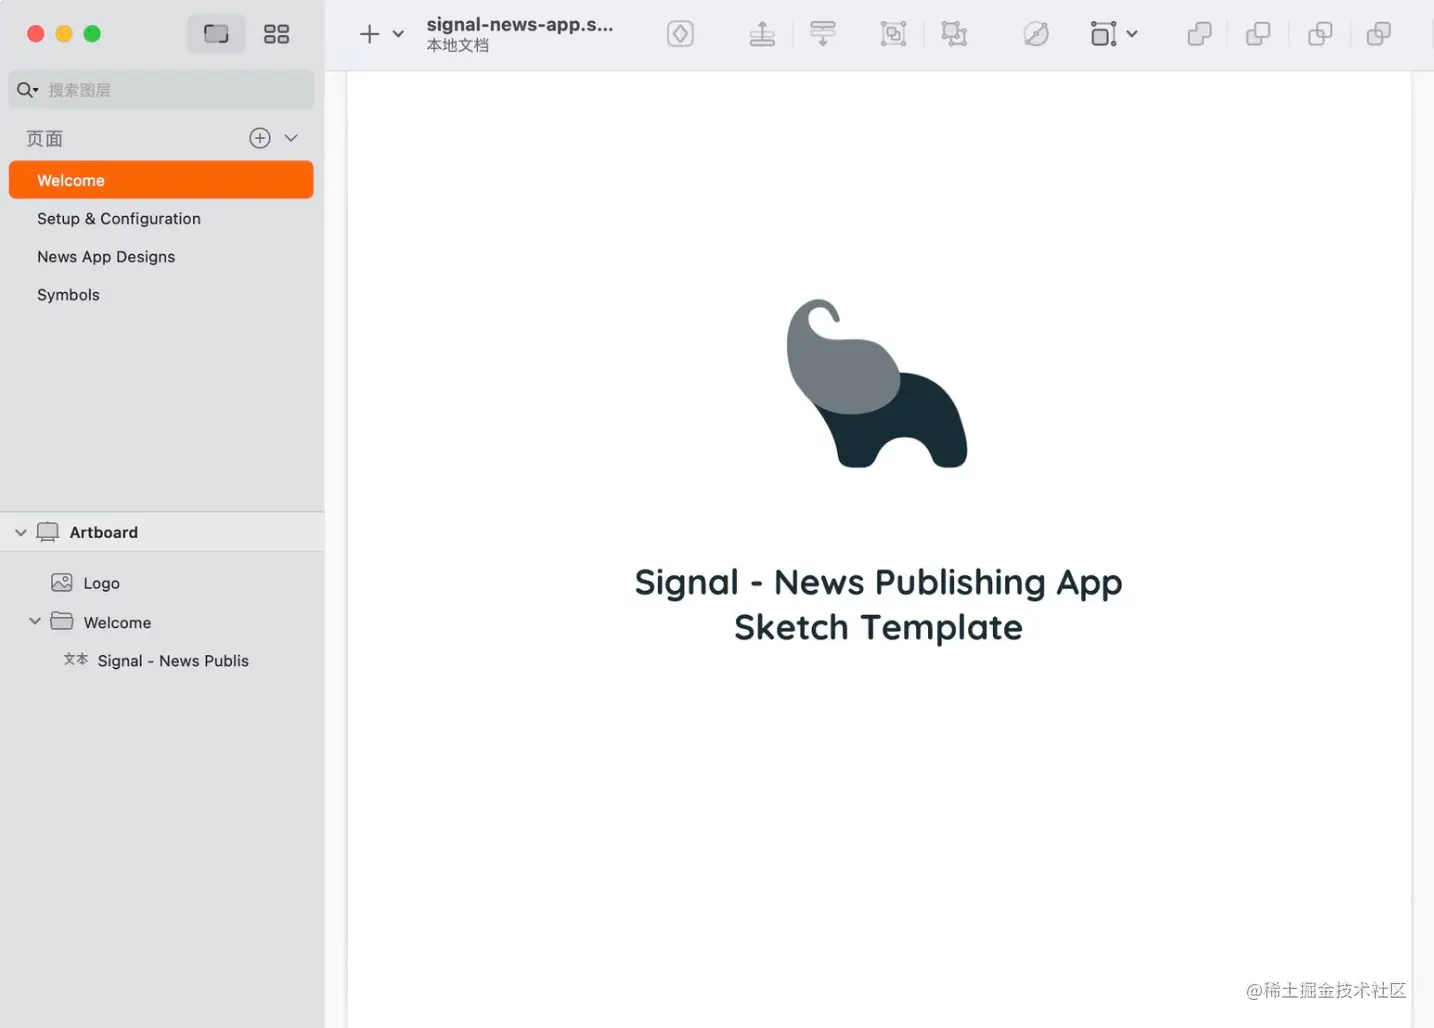Click the Intersect boolean operation icon
The image size is (1434, 1028).
point(1320,34)
